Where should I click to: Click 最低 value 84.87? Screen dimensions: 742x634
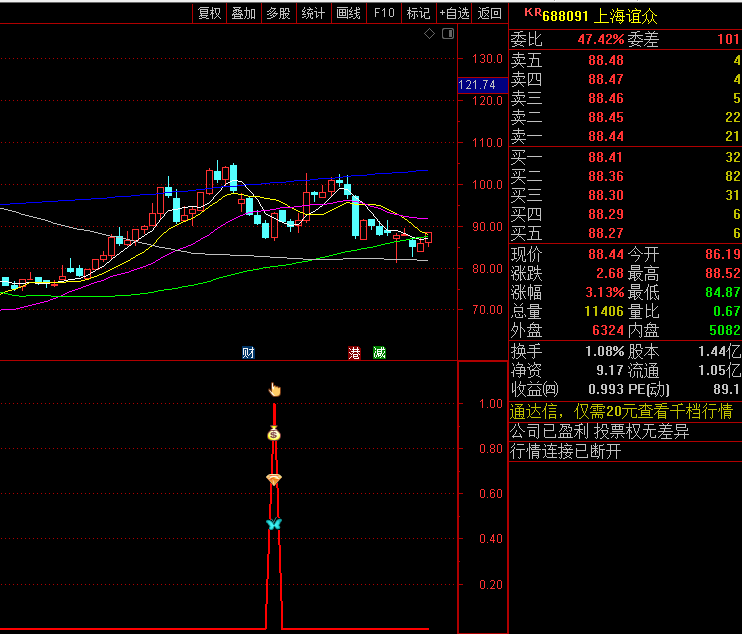click(723, 292)
